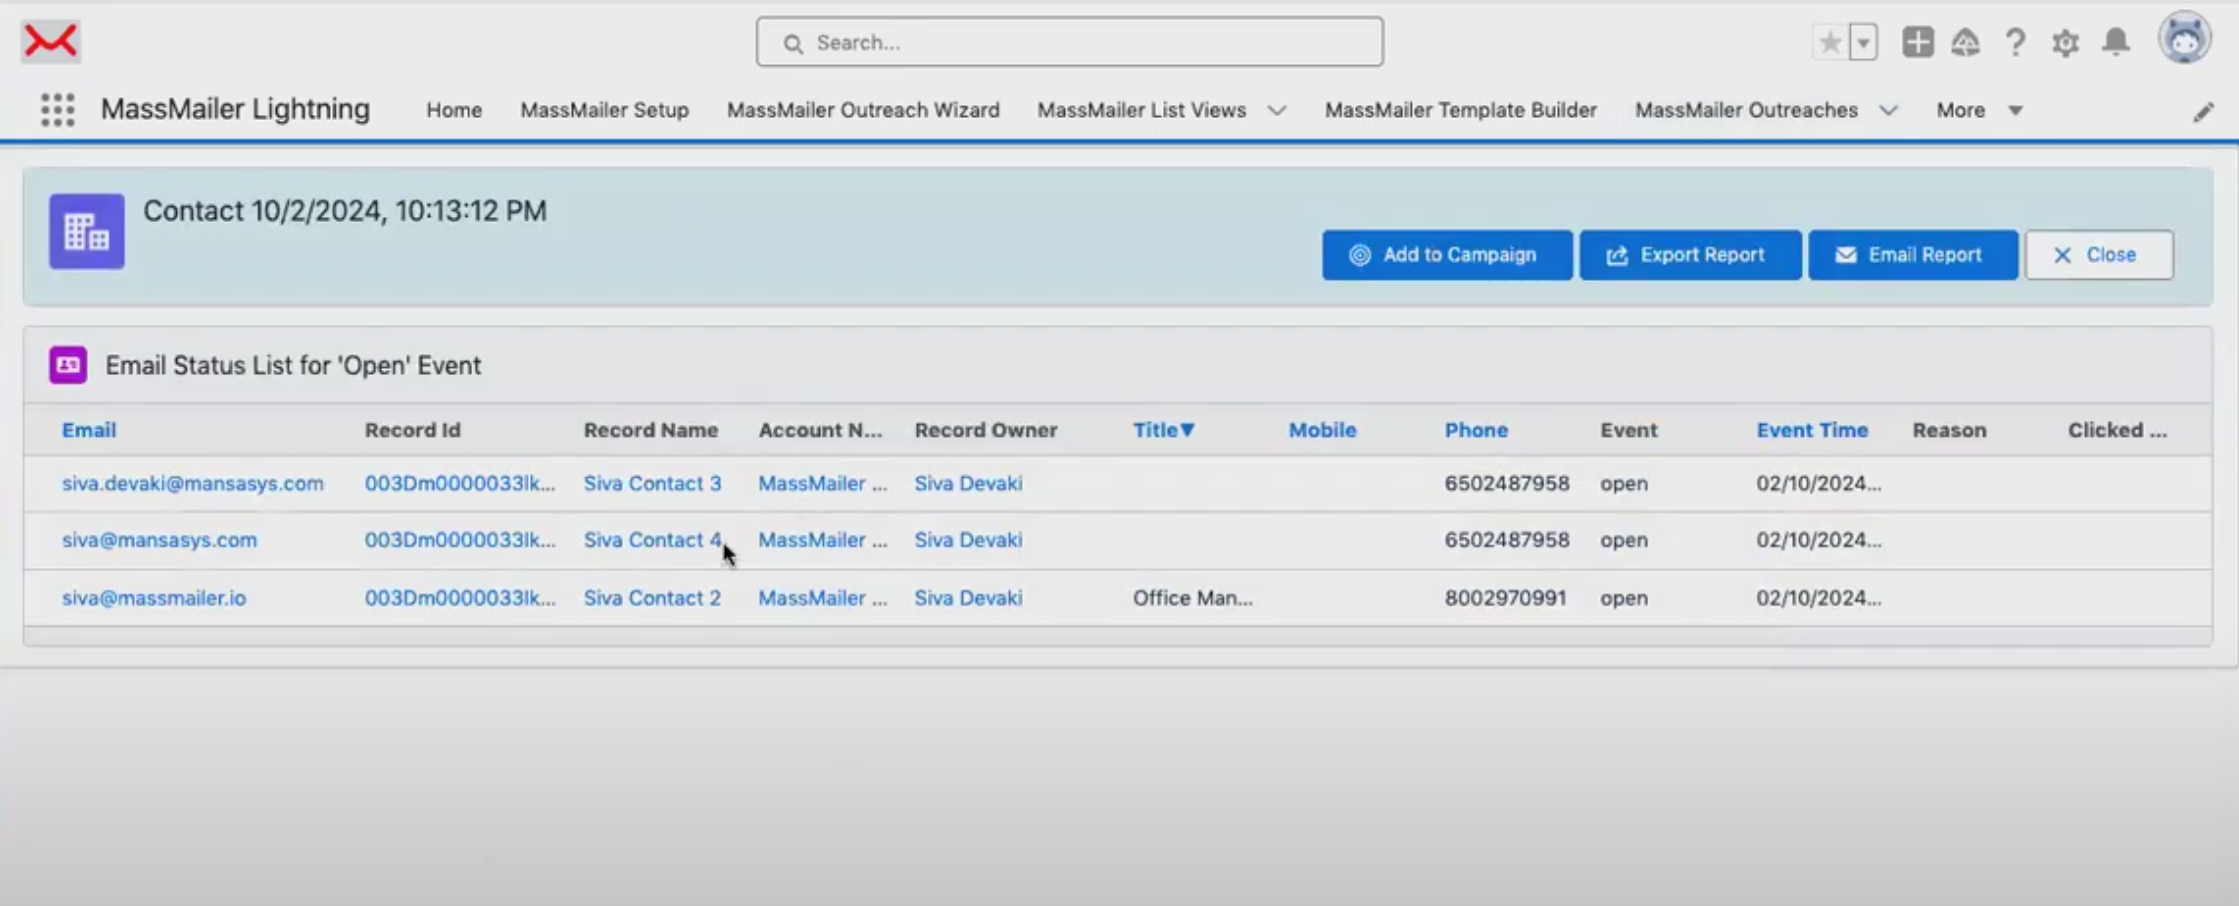Click the Export Report button
Image resolution: width=2239 pixels, height=906 pixels.
1690,255
